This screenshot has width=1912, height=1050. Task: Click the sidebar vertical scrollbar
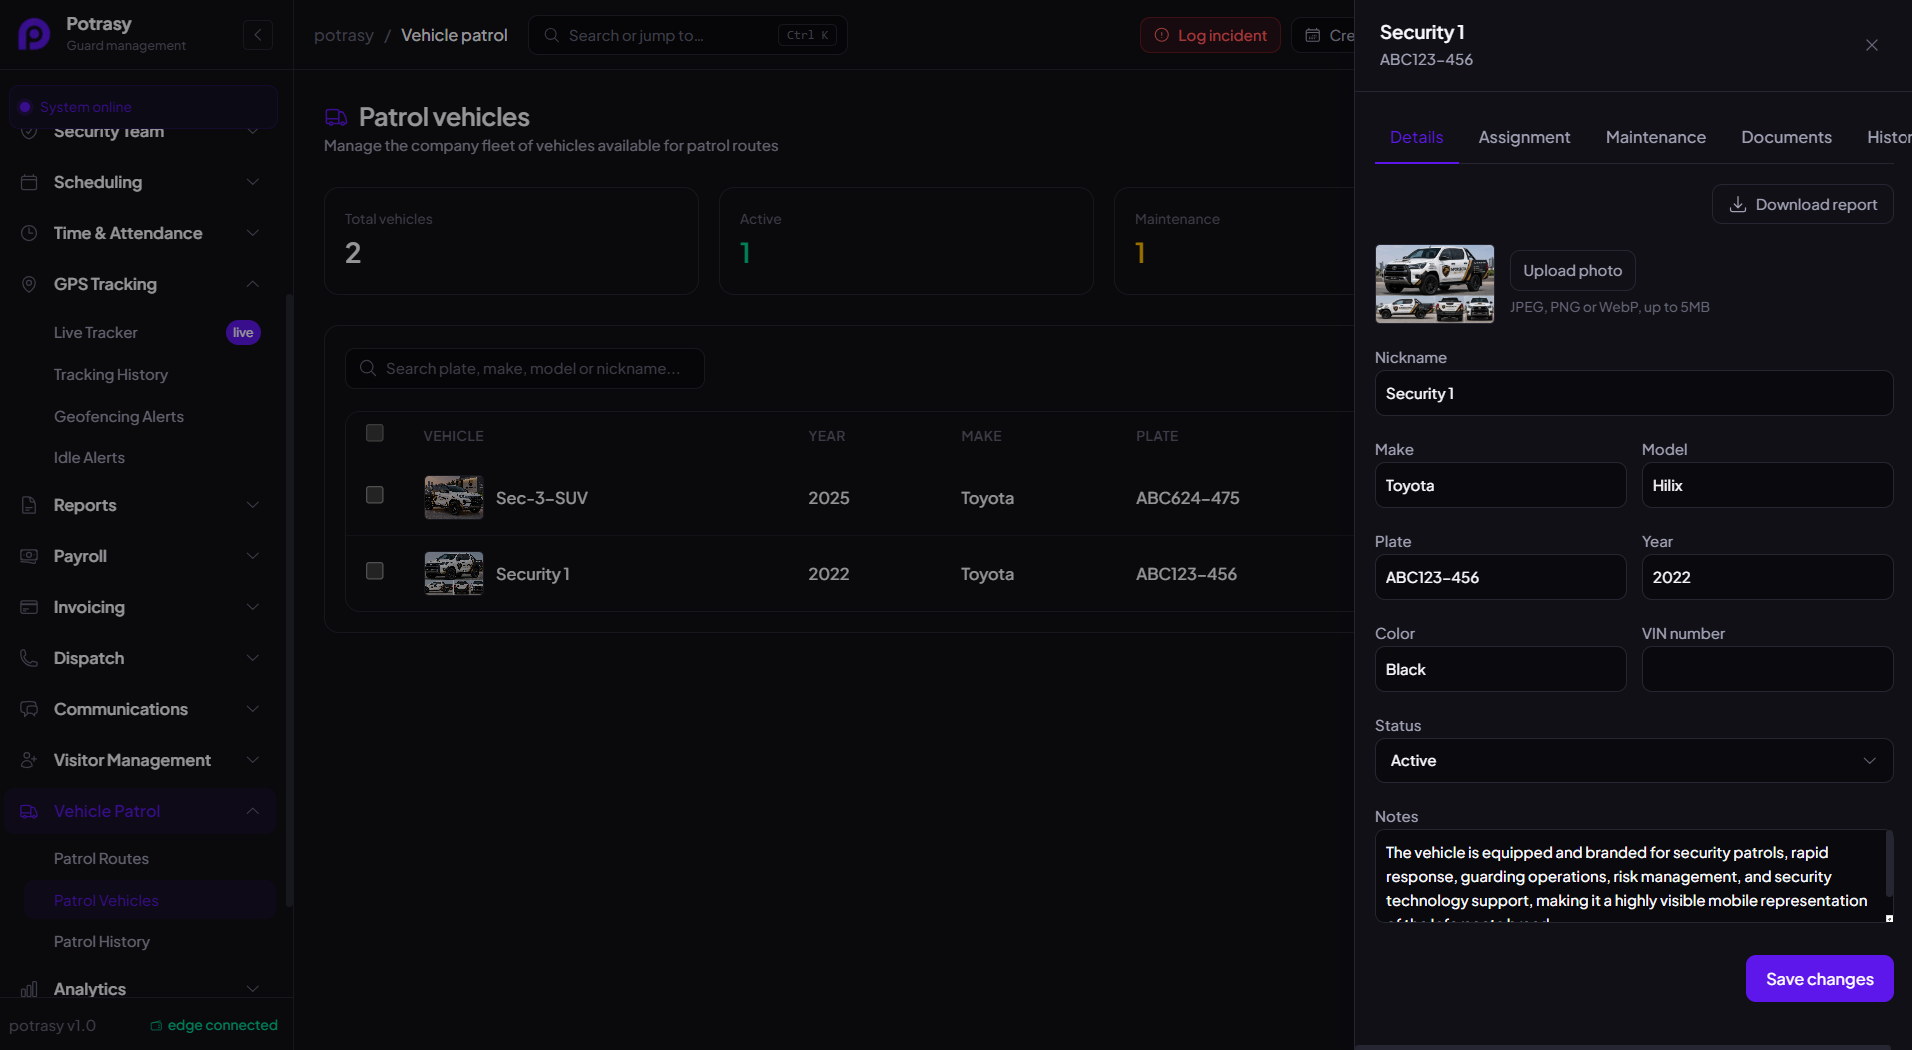(x=289, y=600)
